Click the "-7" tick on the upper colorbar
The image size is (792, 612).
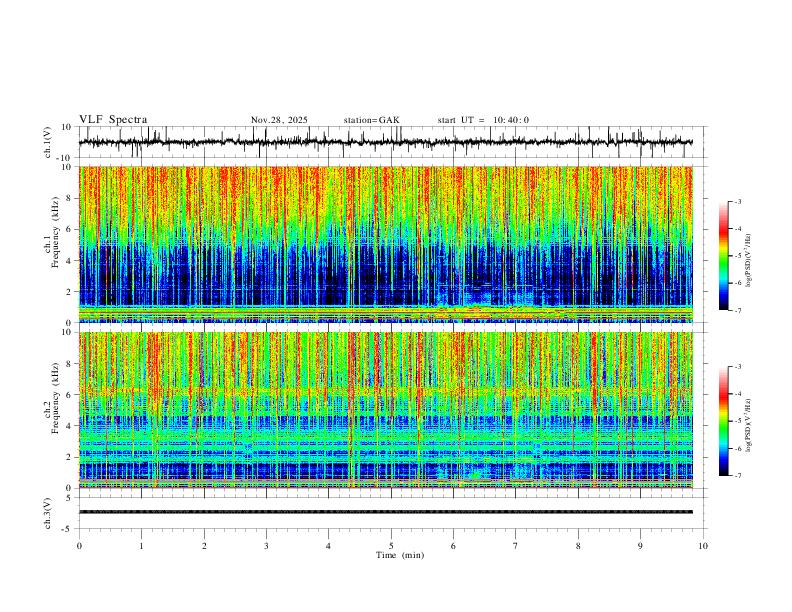point(738,311)
